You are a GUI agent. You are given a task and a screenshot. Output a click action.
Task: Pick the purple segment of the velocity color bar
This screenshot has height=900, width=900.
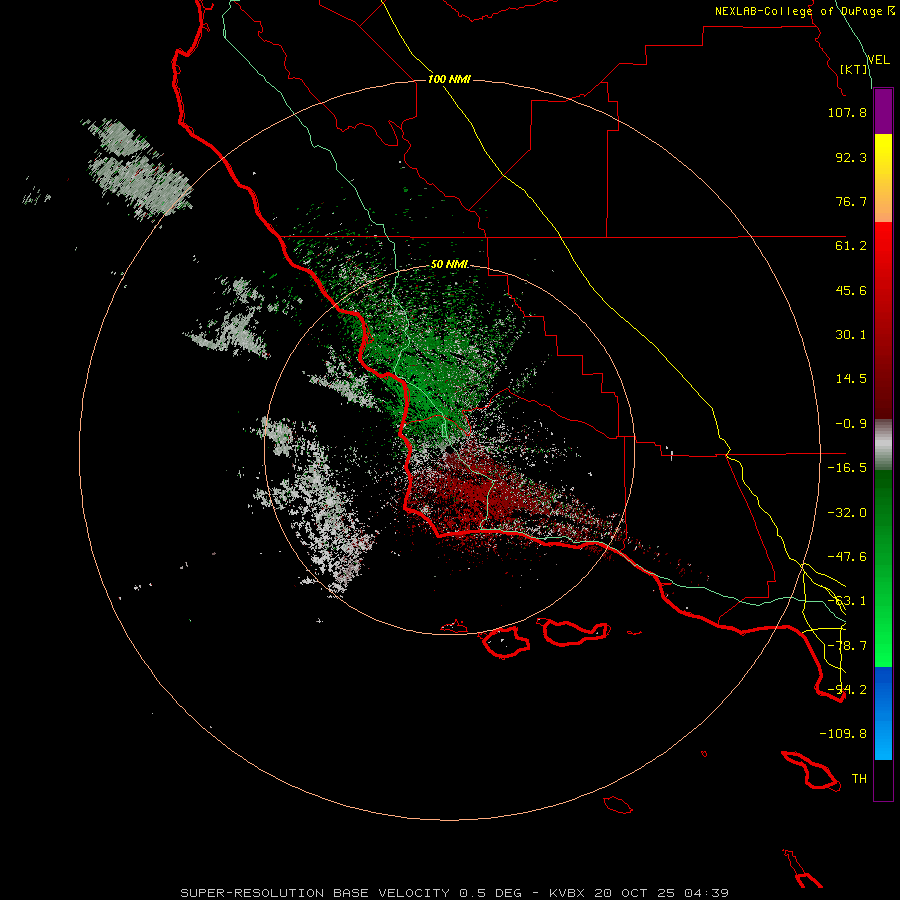coord(883,111)
